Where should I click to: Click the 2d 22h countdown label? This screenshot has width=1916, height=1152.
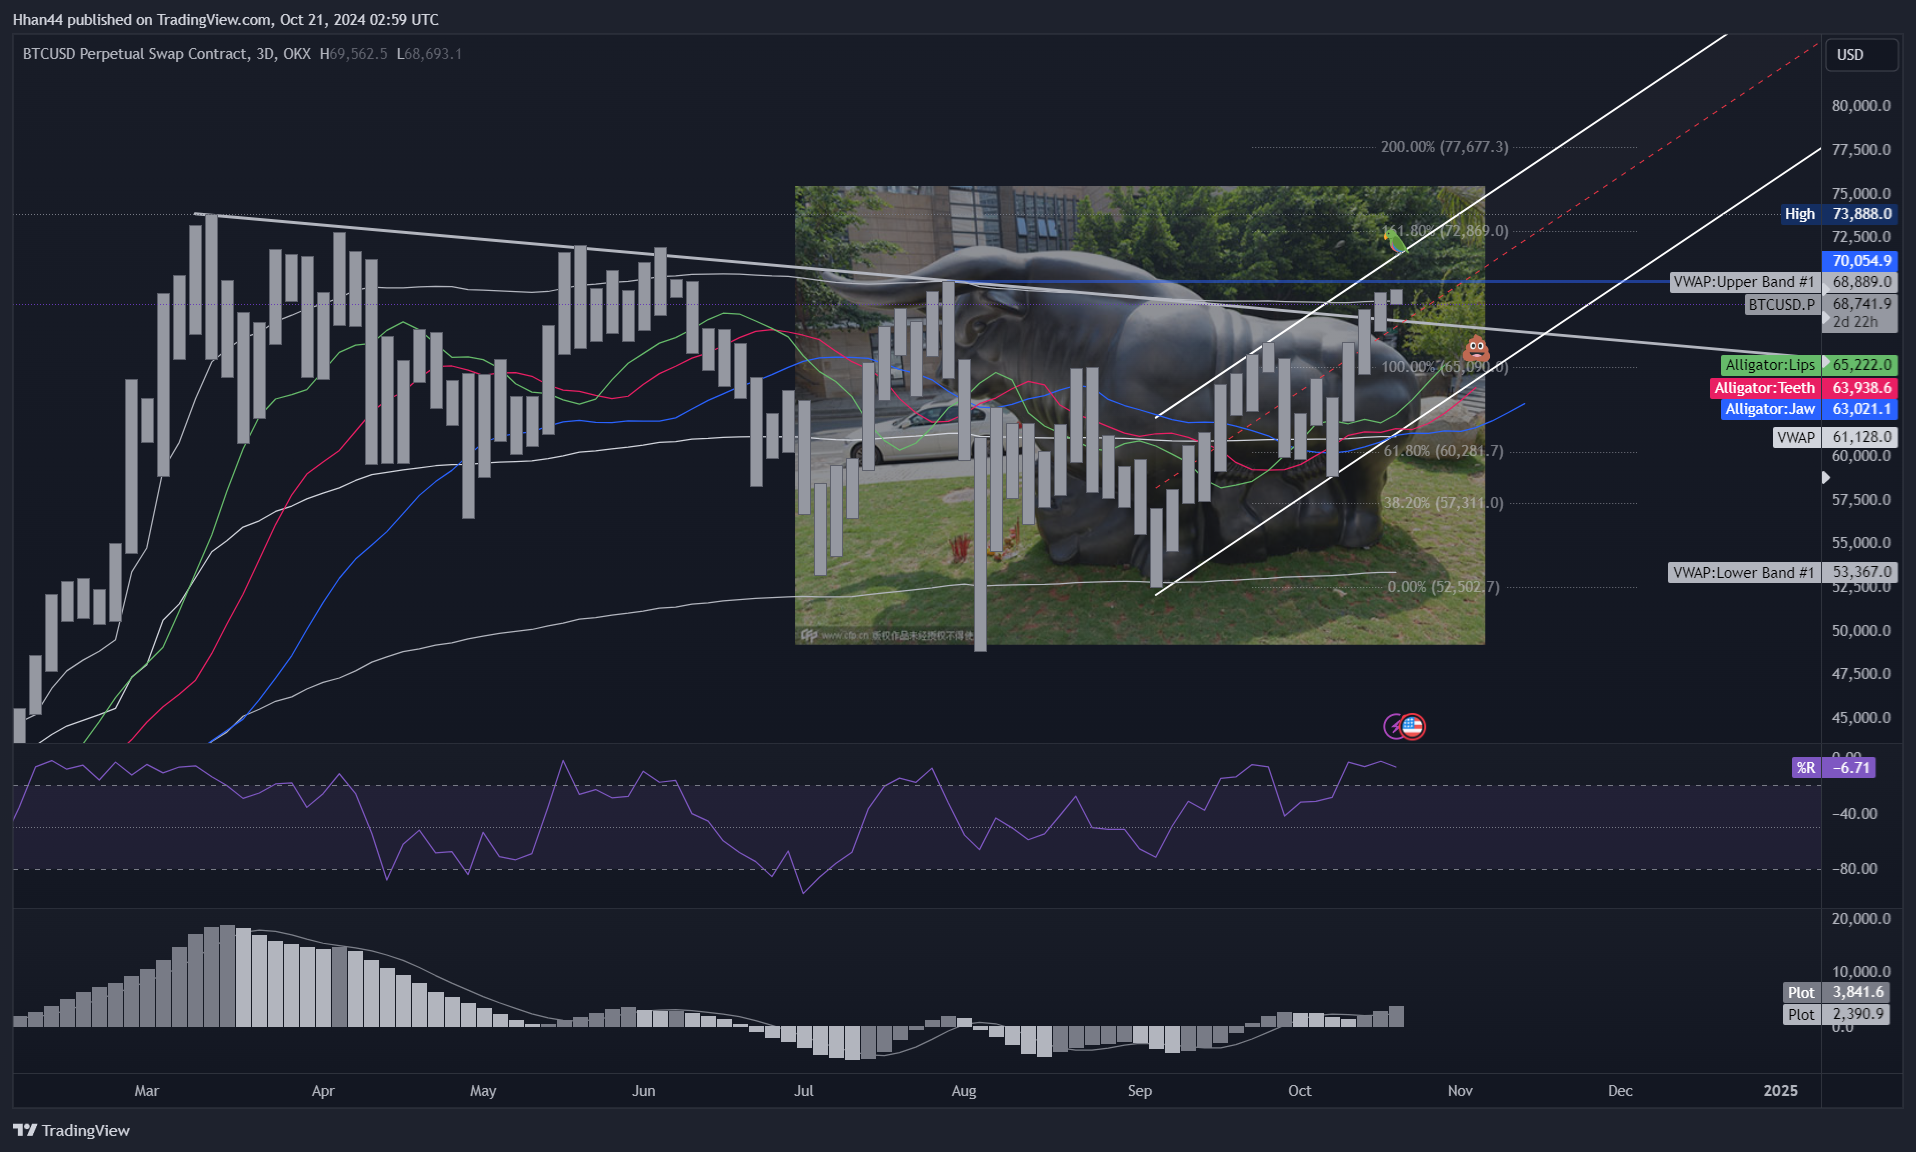1855,322
